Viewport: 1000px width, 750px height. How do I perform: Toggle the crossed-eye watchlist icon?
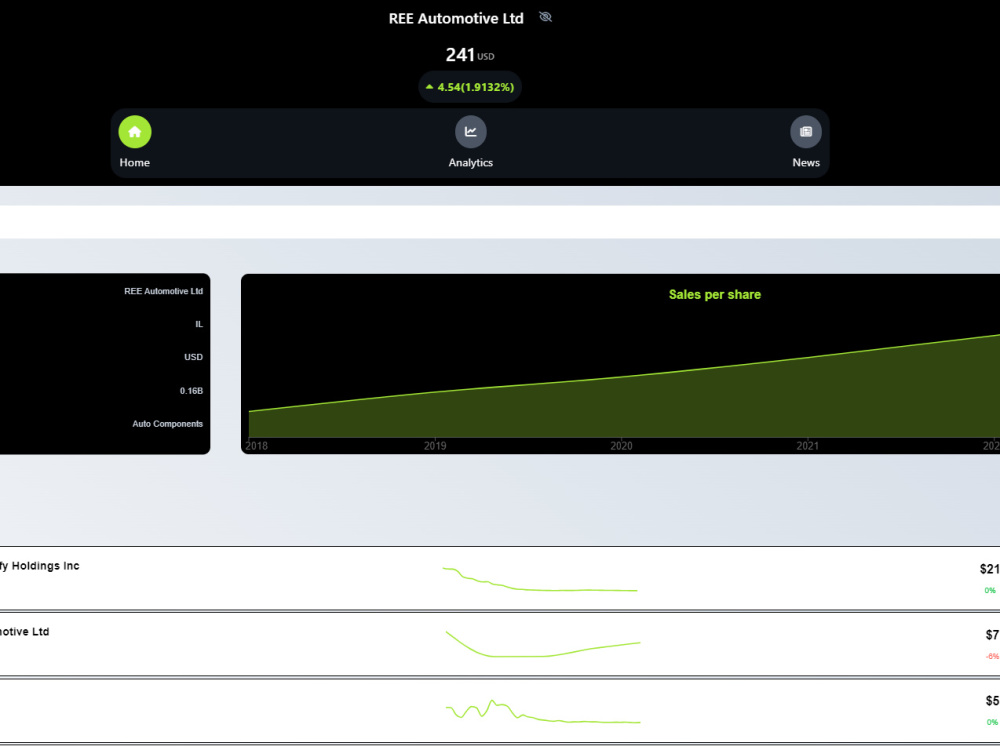click(545, 17)
